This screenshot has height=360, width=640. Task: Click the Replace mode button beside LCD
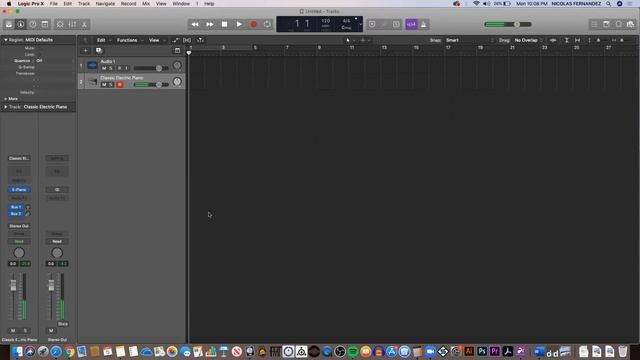372,24
